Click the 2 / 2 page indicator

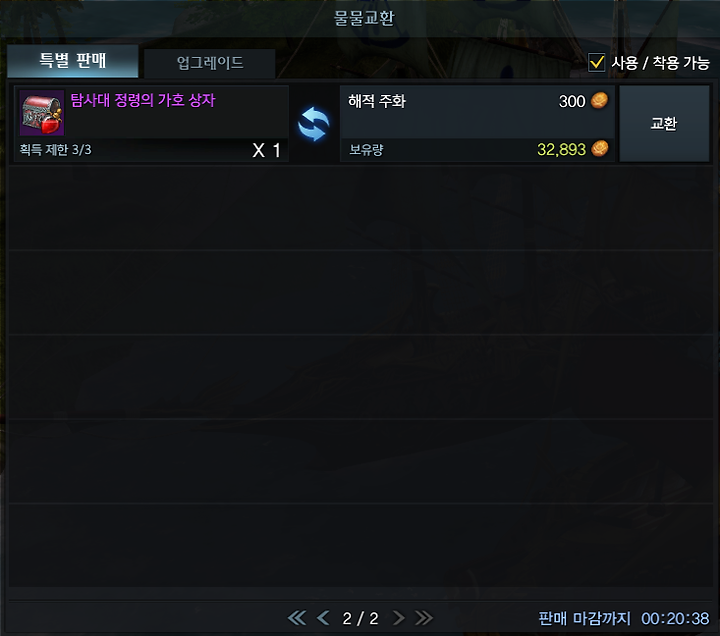pos(360,619)
